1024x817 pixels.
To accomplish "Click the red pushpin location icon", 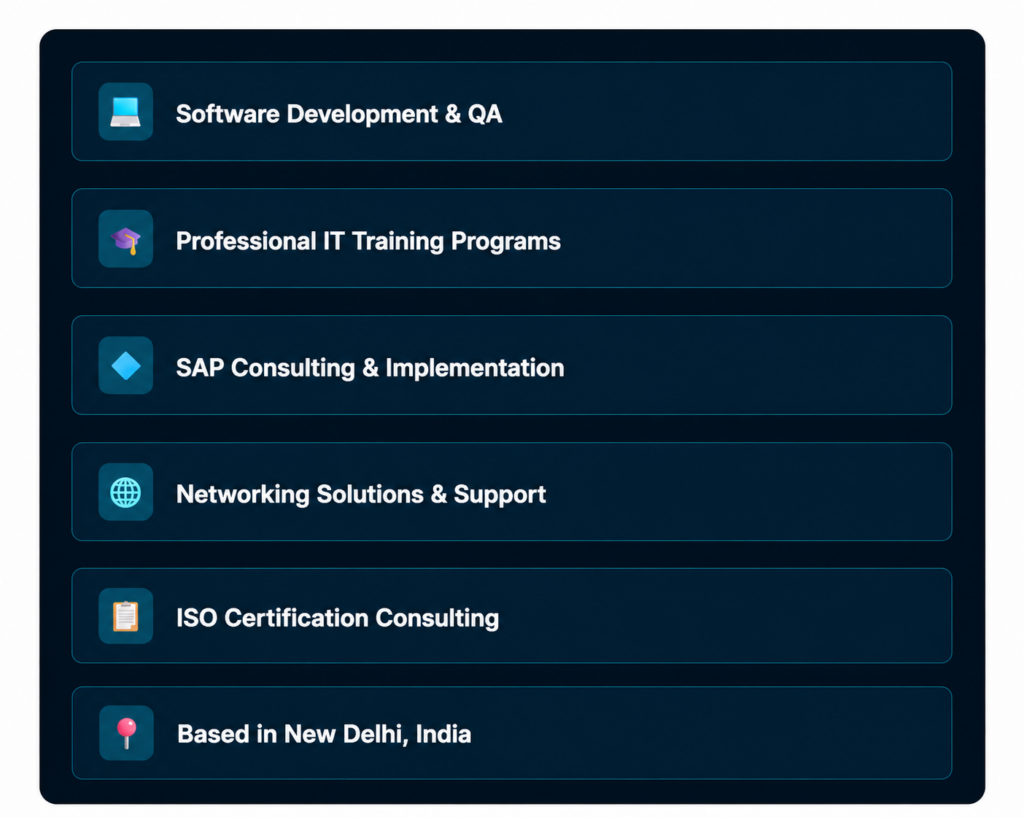I will click(127, 733).
